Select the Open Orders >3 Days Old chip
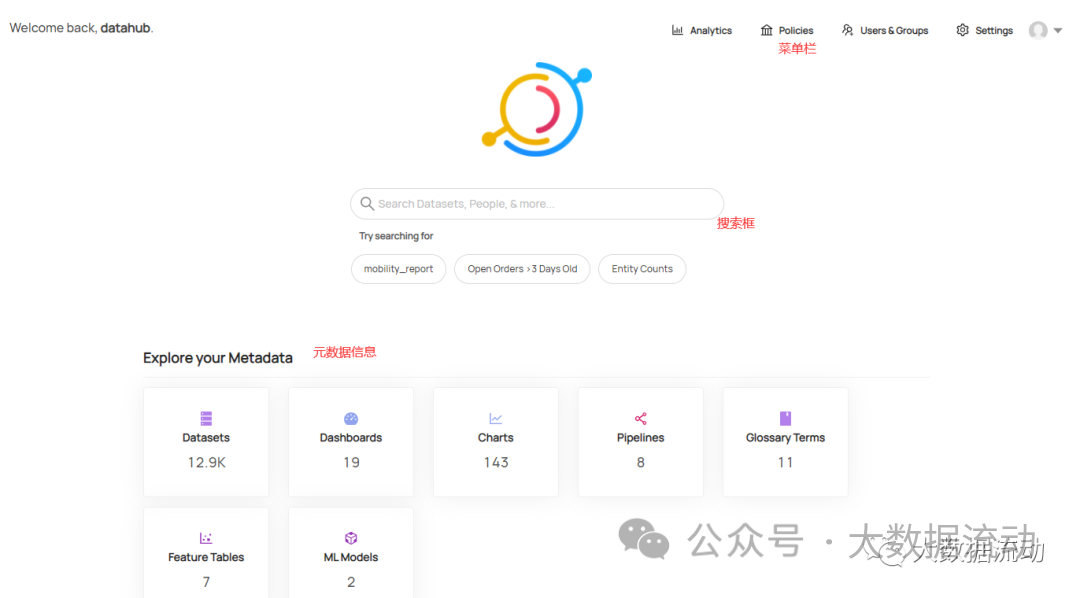1080x598 pixels. (521, 268)
